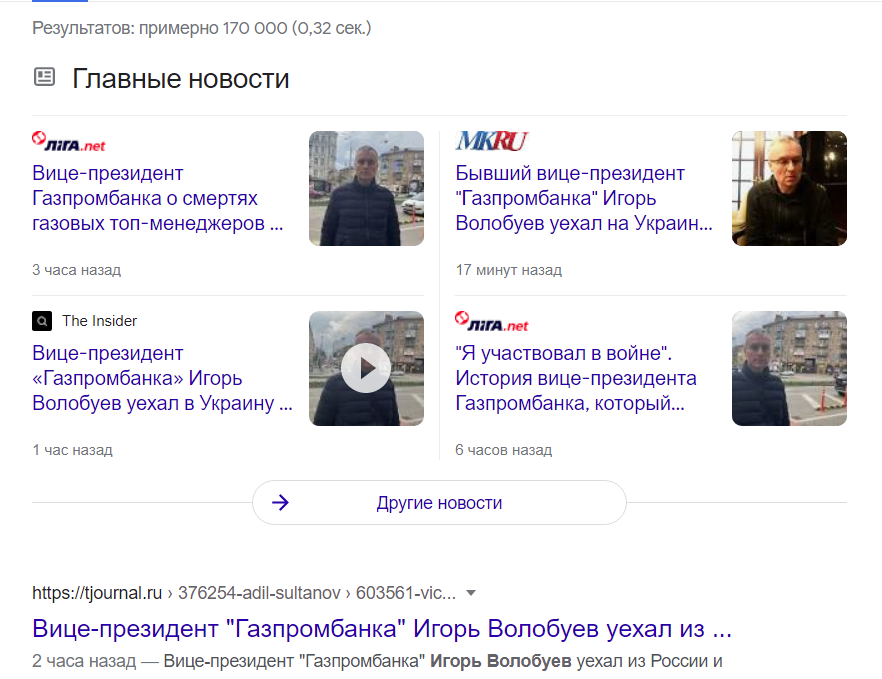
Task: Click the https://tjournal.ru URL breadcrumb
Action: coord(244,593)
